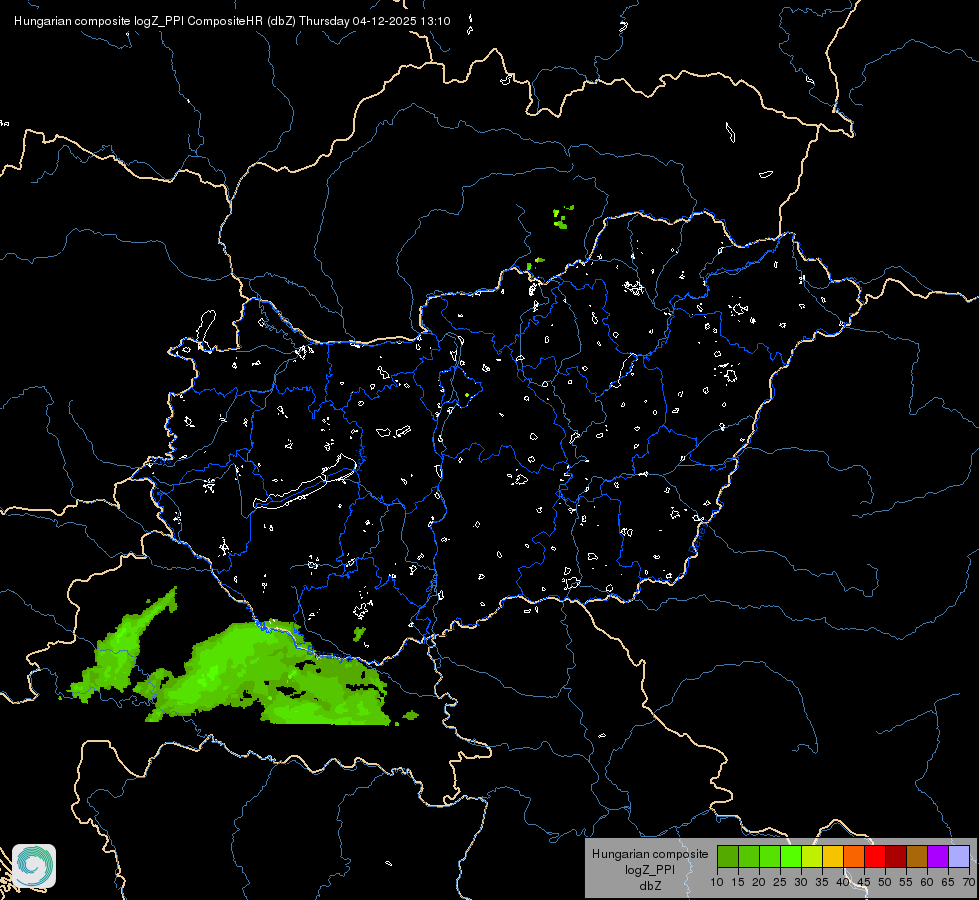Viewport: 979px width, 900px height.
Task: Select the 35-40 dBZ yellow swatch
Action: [x=833, y=856]
